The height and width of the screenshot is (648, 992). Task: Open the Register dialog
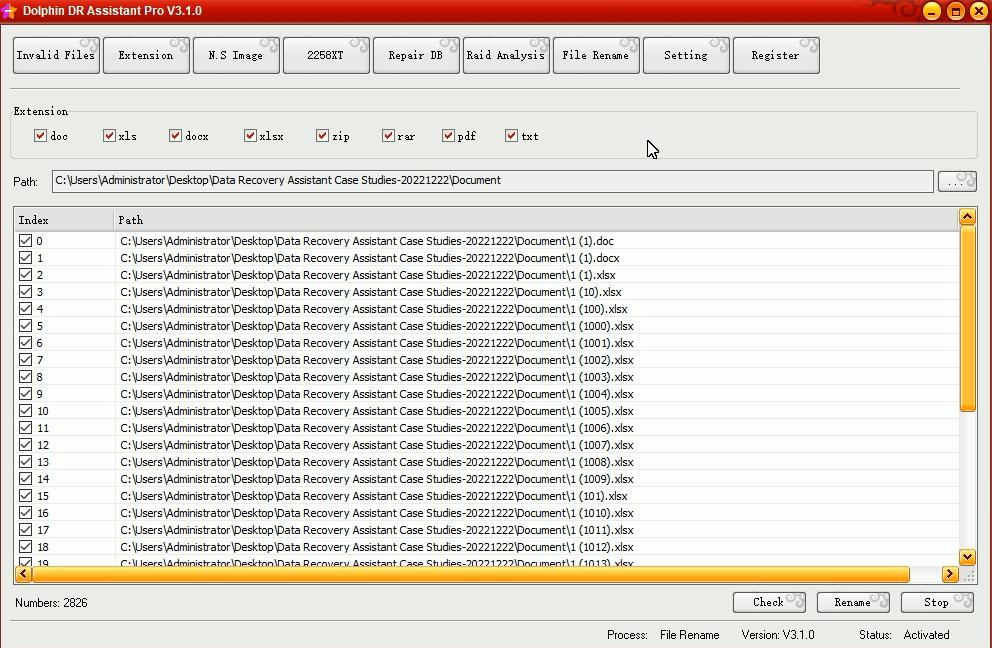point(776,56)
